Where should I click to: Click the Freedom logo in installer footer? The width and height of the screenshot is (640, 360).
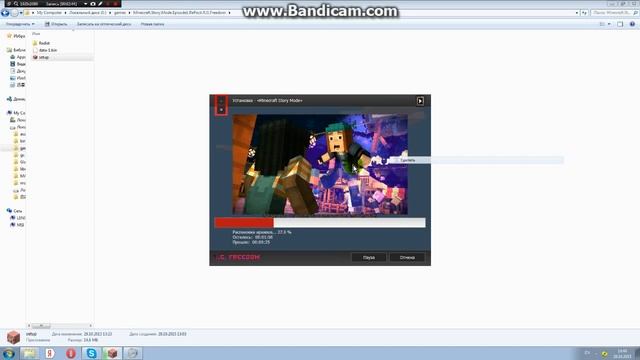click(238, 257)
